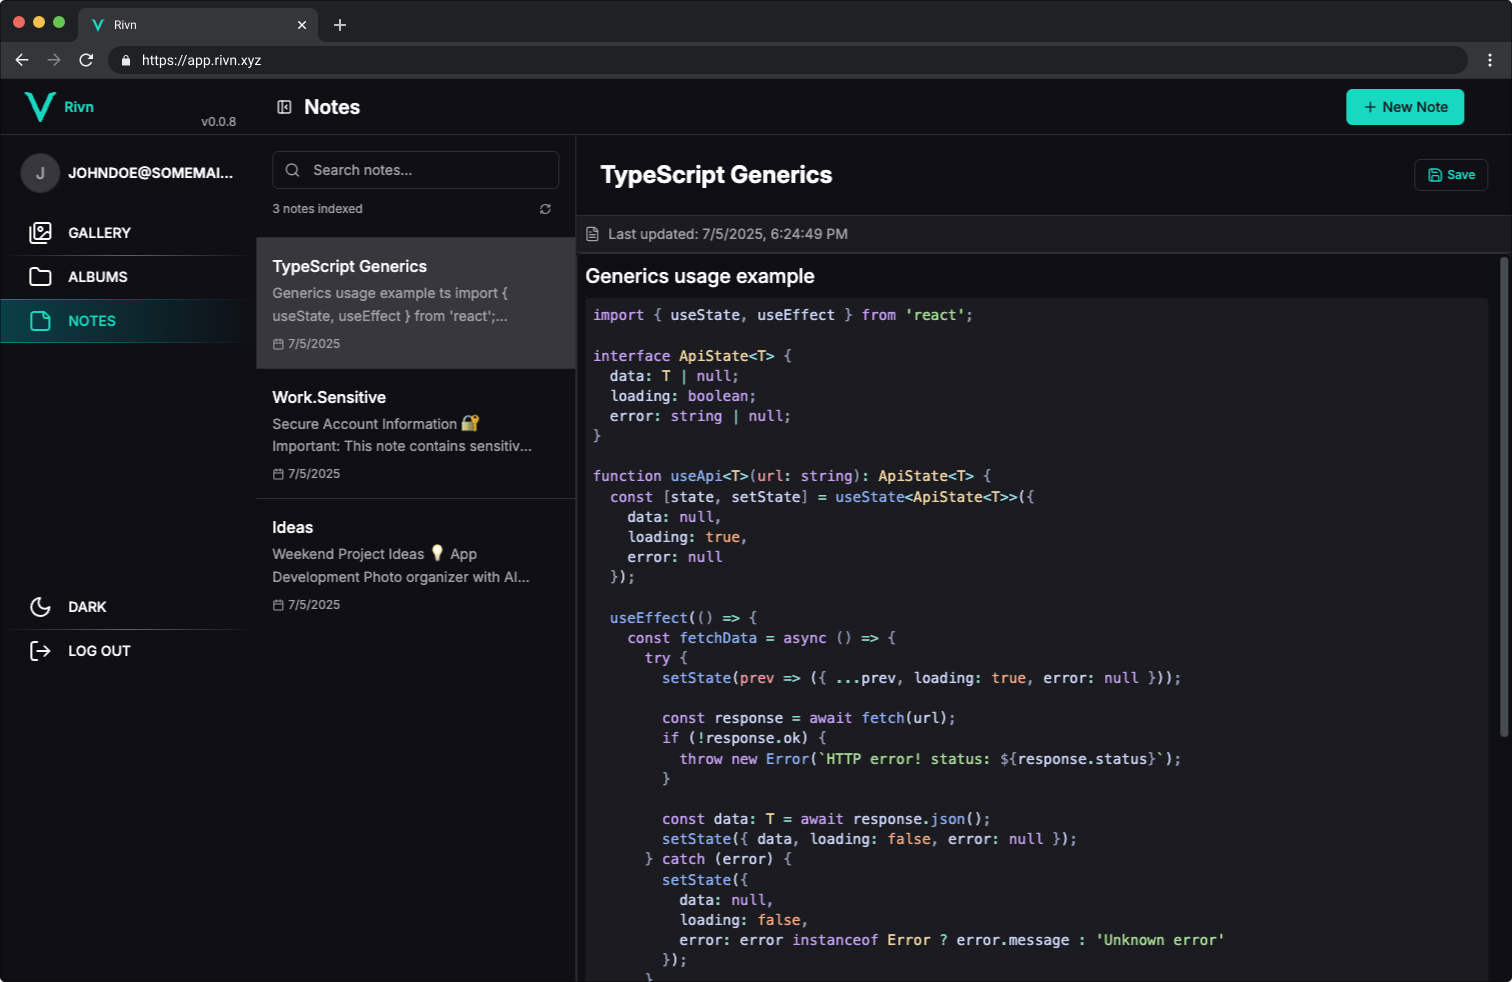Screen dimensions: 1512x982
Task: Click the 'throw new Error' code line
Action: [930, 759]
